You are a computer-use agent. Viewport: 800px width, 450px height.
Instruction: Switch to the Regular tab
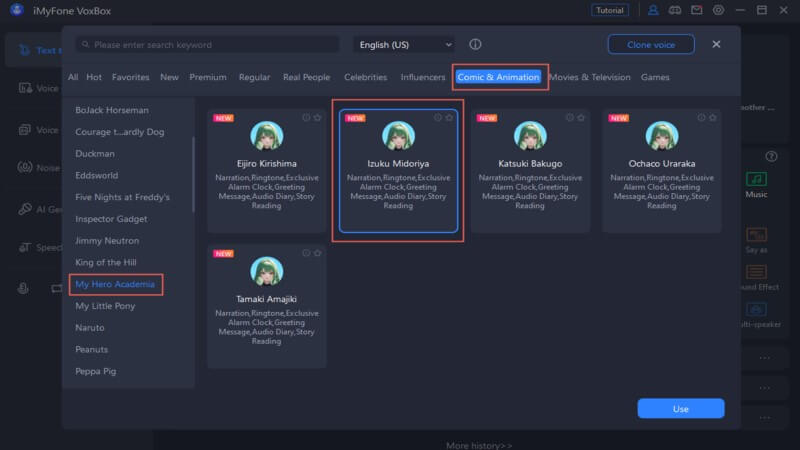click(254, 77)
